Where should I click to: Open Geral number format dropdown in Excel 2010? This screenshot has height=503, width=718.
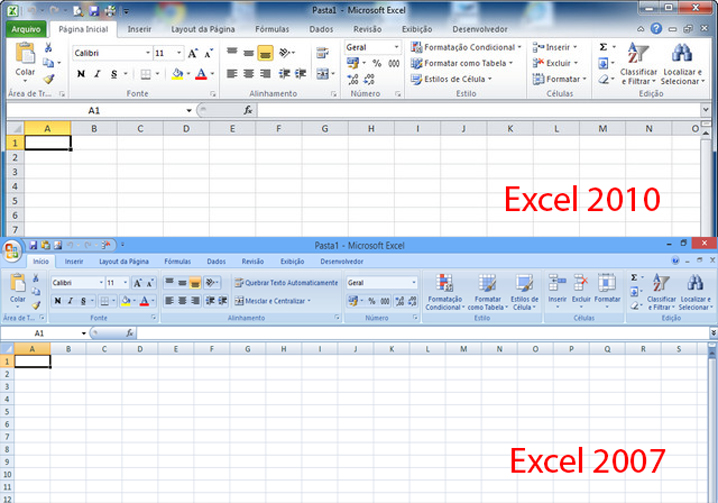click(x=397, y=47)
